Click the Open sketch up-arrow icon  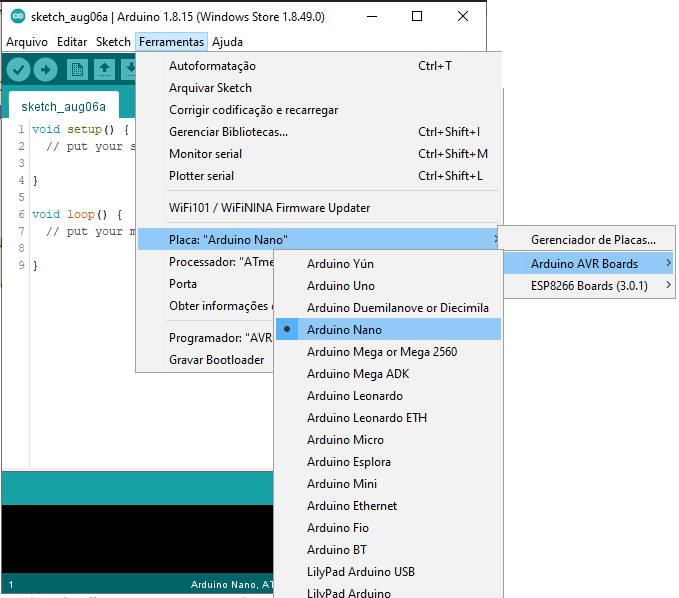click(104, 69)
